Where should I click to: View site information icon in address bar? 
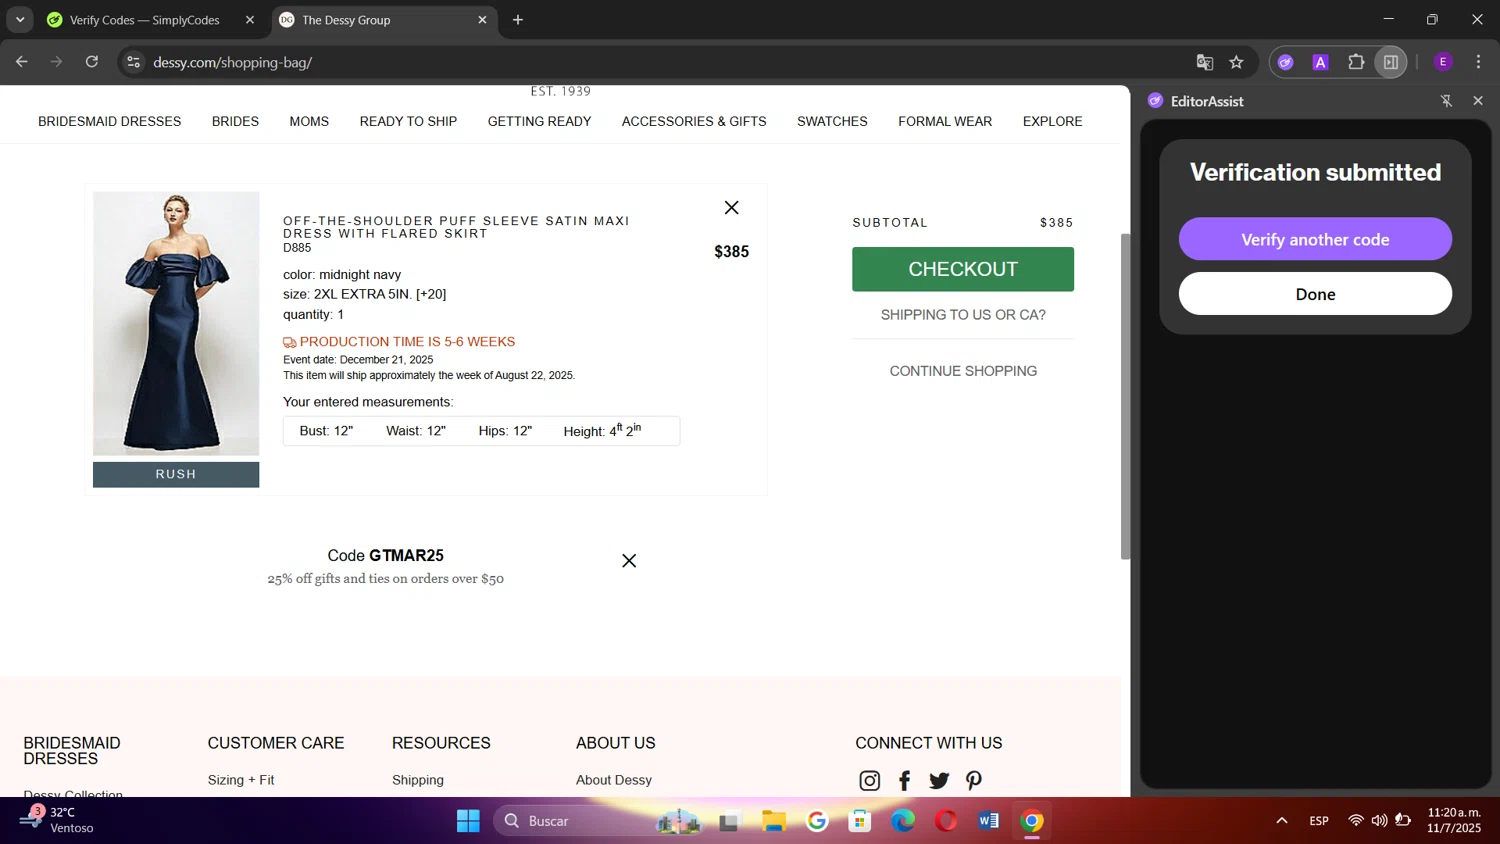(x=133, y=62)
